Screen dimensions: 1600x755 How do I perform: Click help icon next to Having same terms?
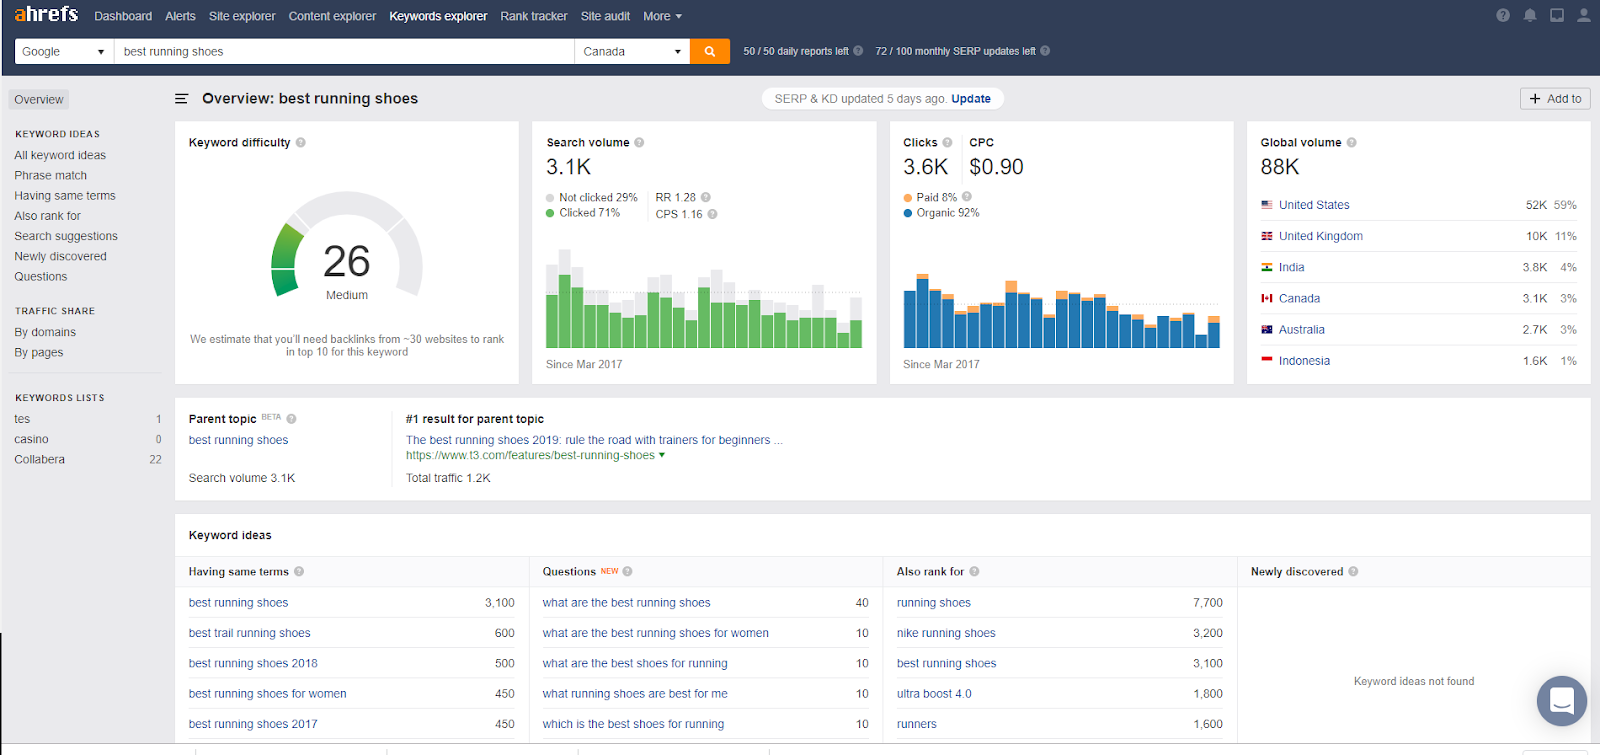point(299,572)
